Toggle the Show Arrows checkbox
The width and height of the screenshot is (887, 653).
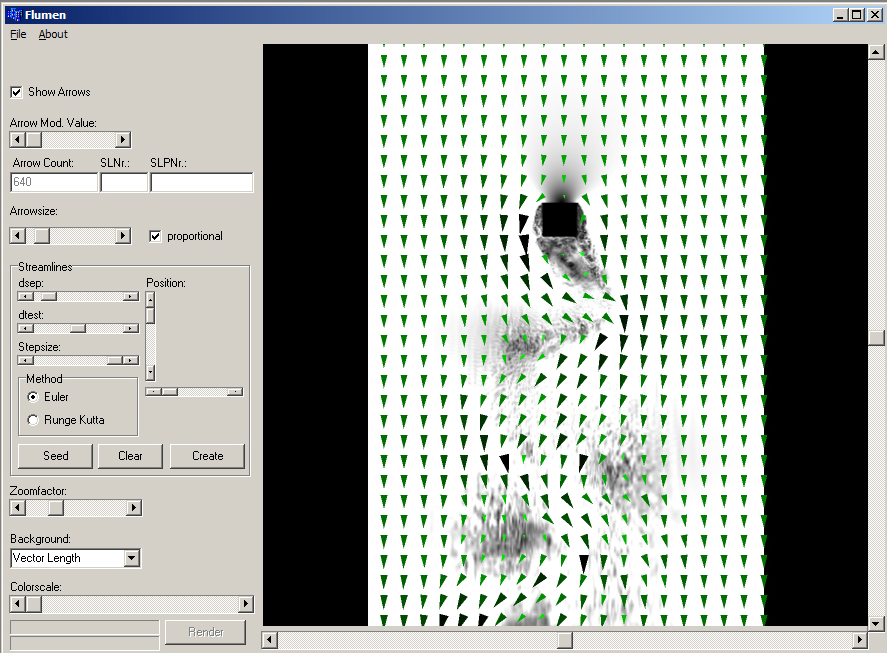(16, 92)
